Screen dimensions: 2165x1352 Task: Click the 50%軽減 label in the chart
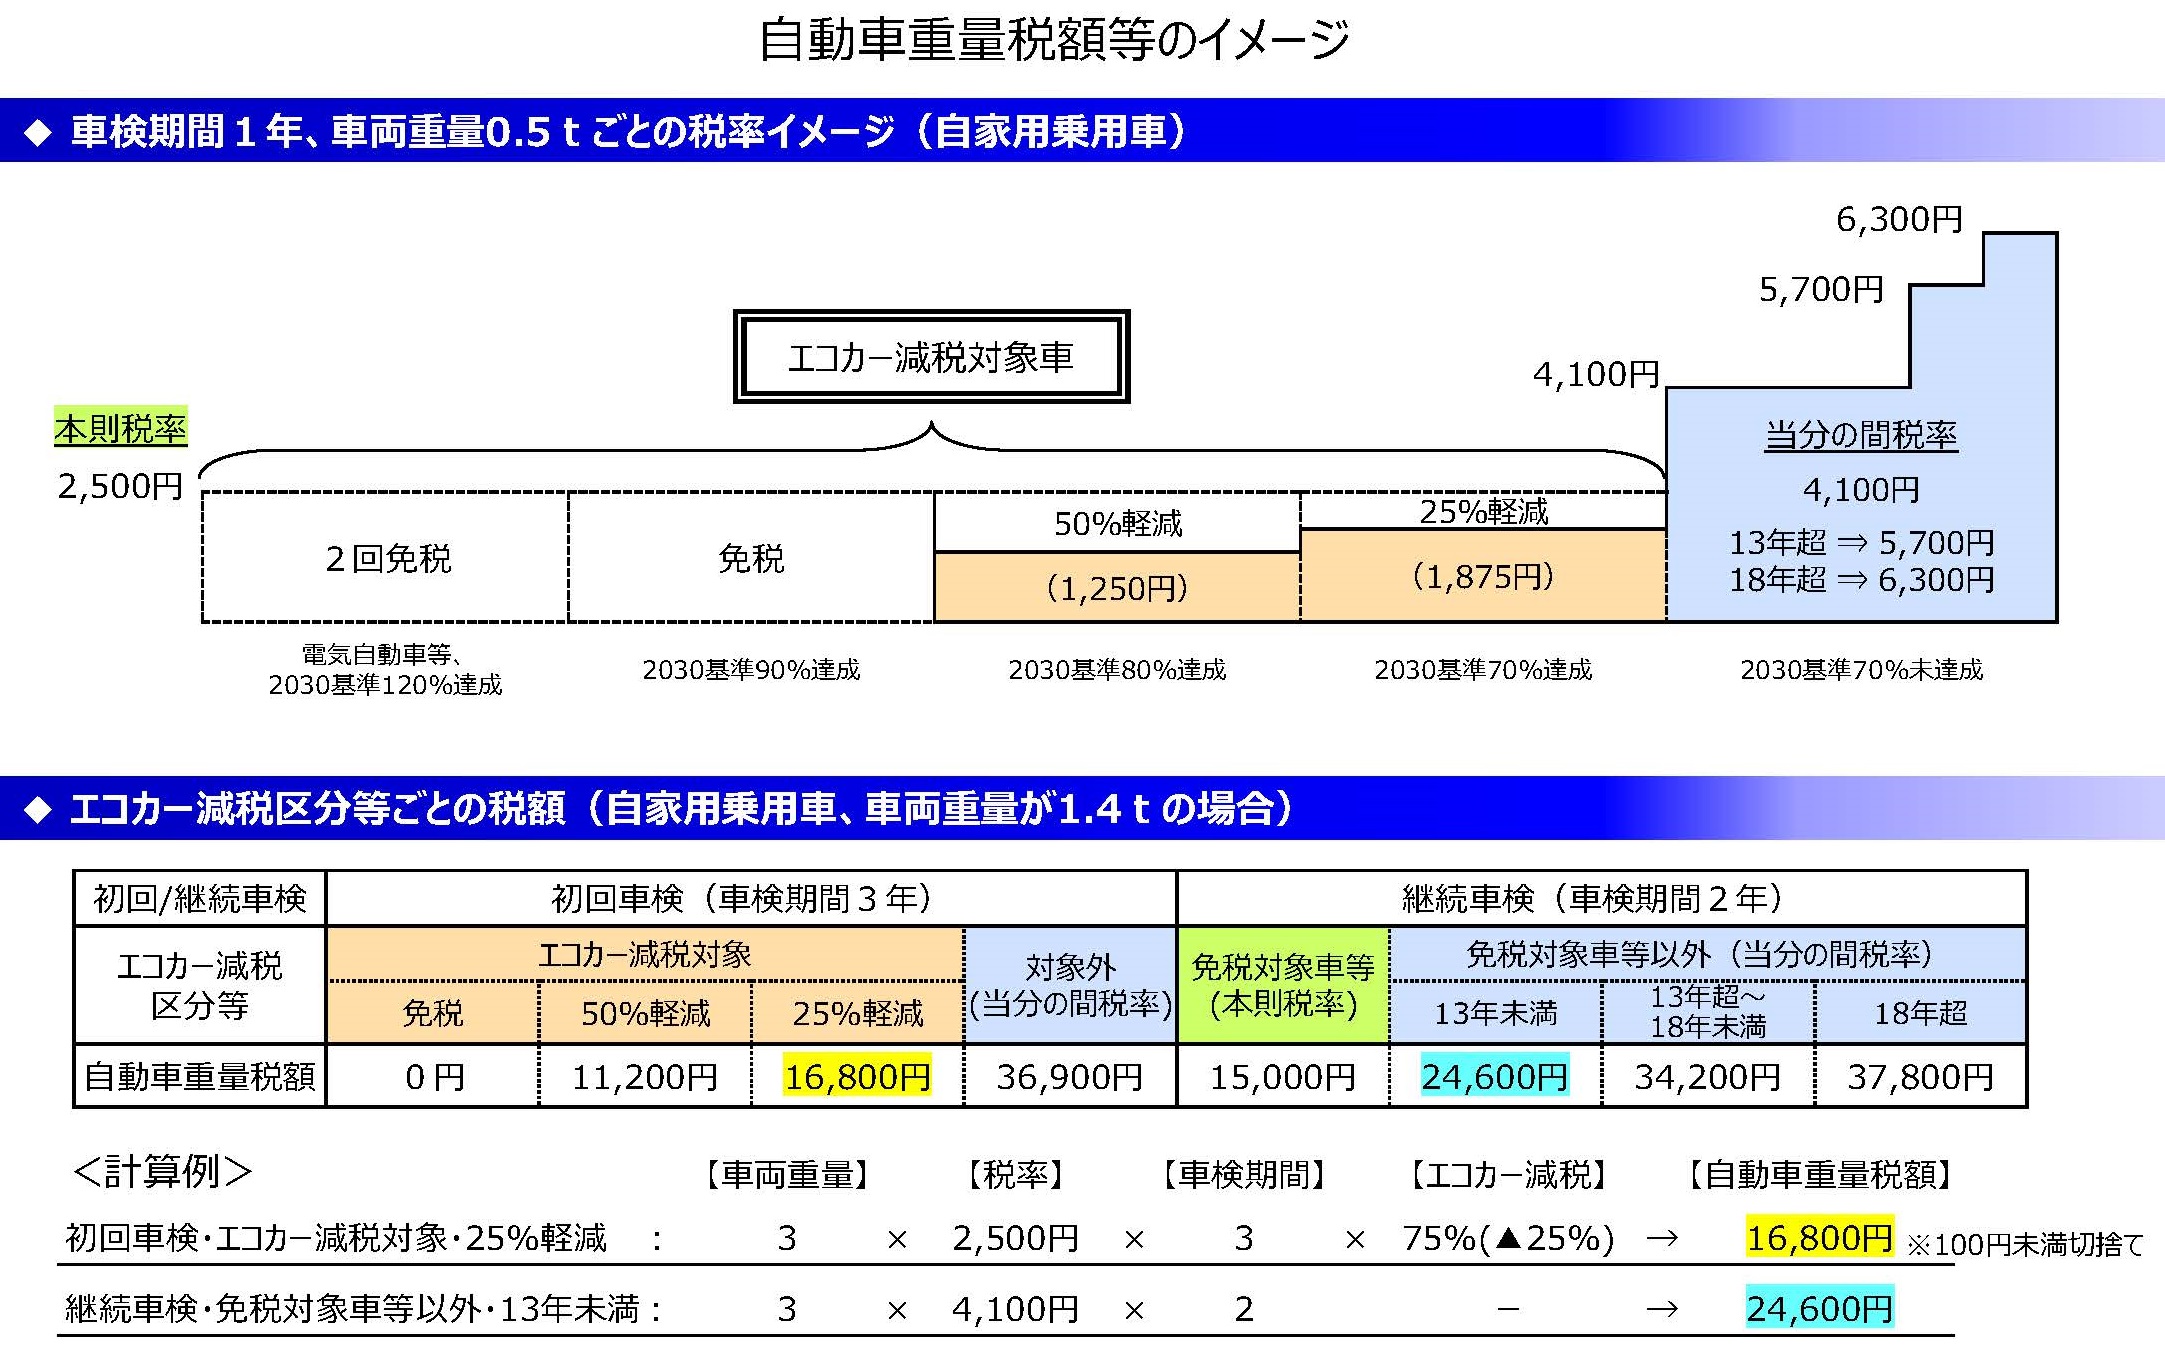[1118, 523]
